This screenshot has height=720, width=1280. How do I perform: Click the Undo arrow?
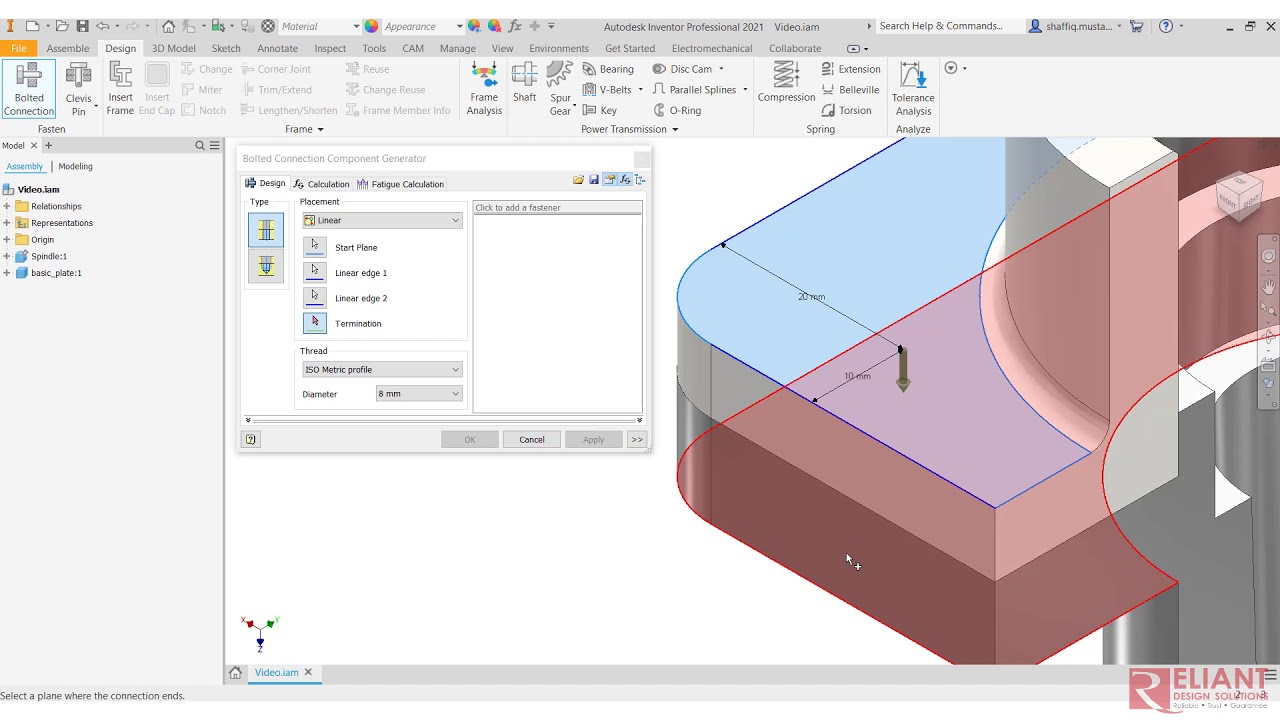[102, 26]
